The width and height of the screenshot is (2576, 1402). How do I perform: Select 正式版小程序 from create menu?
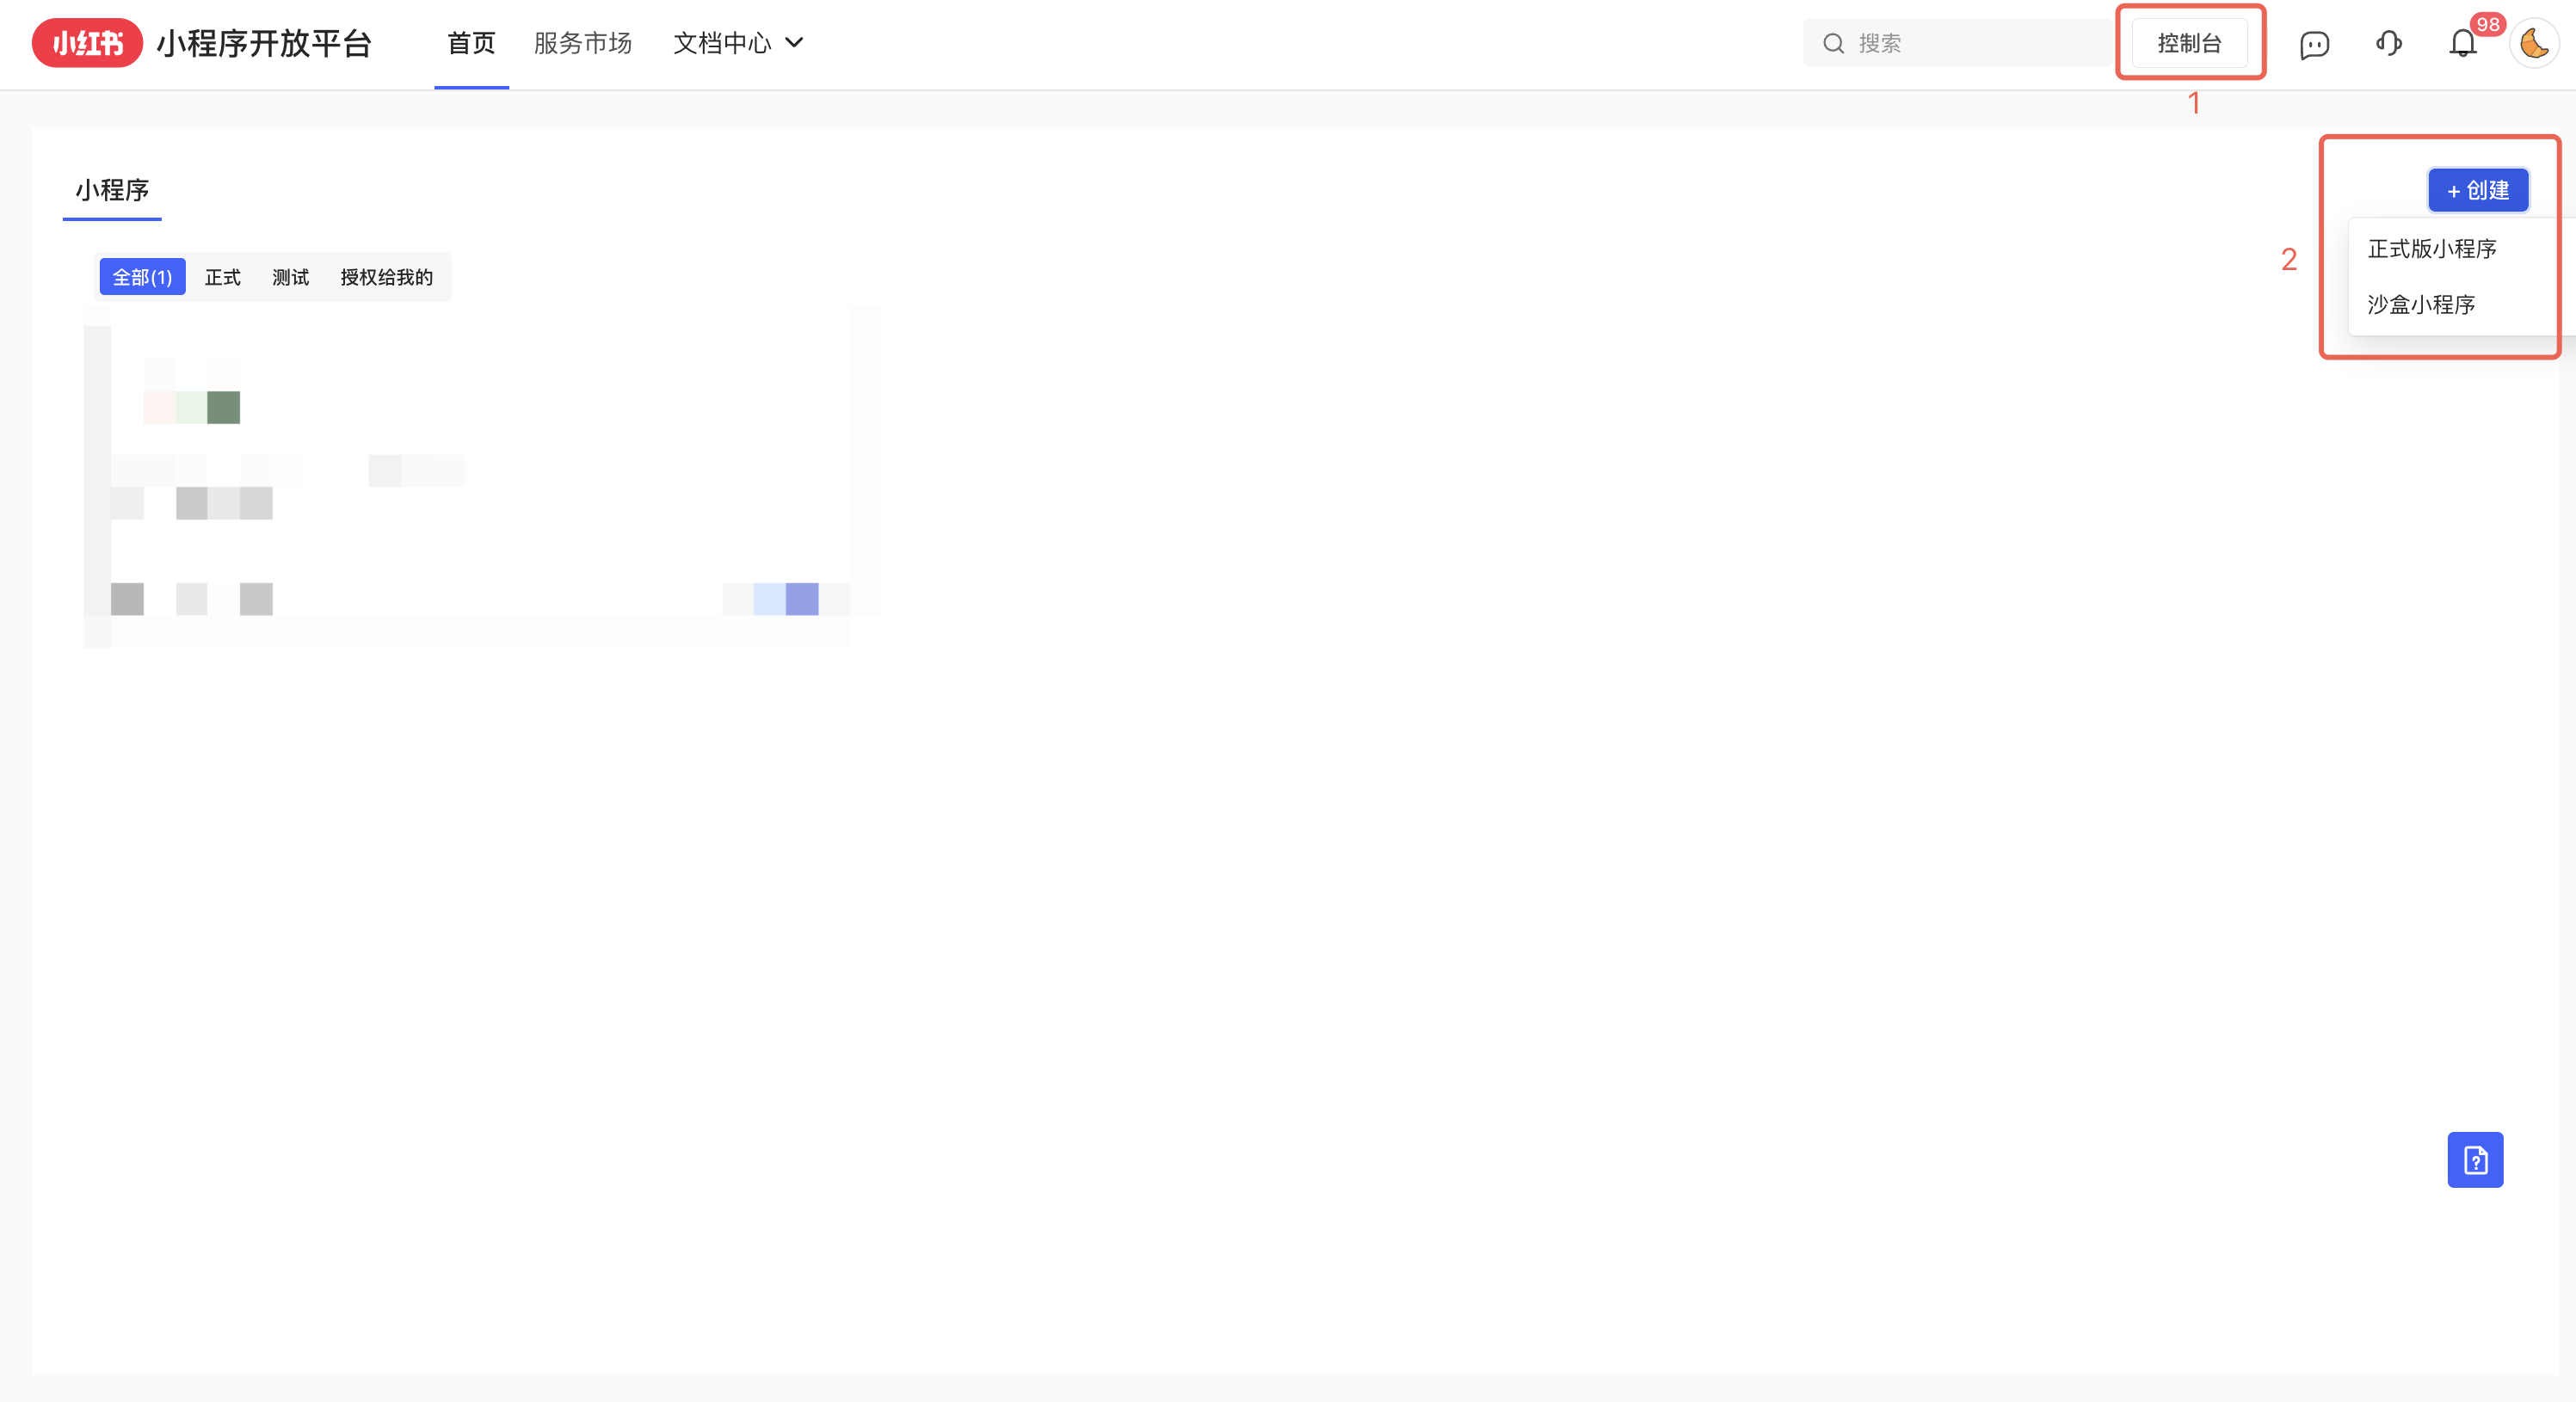[x=2432, y=248]
